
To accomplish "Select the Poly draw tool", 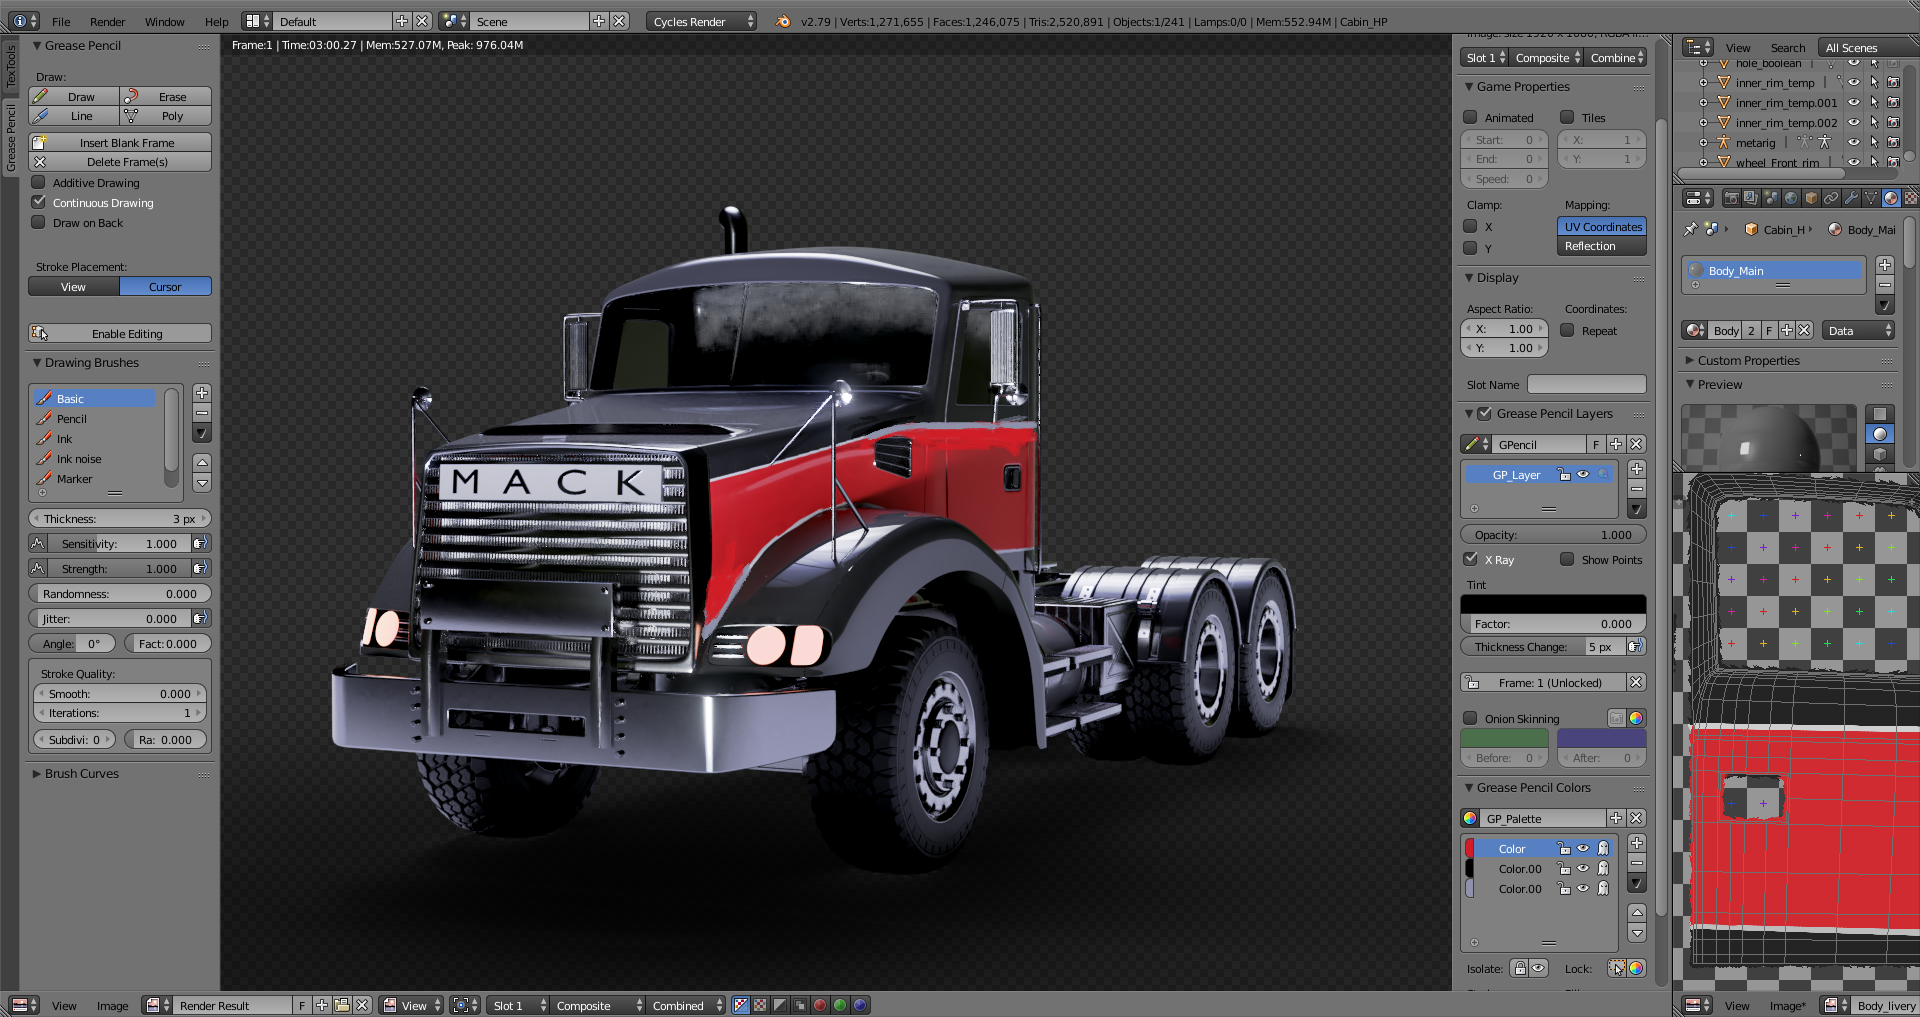I will pyautogui.click(x=166, y=116).
